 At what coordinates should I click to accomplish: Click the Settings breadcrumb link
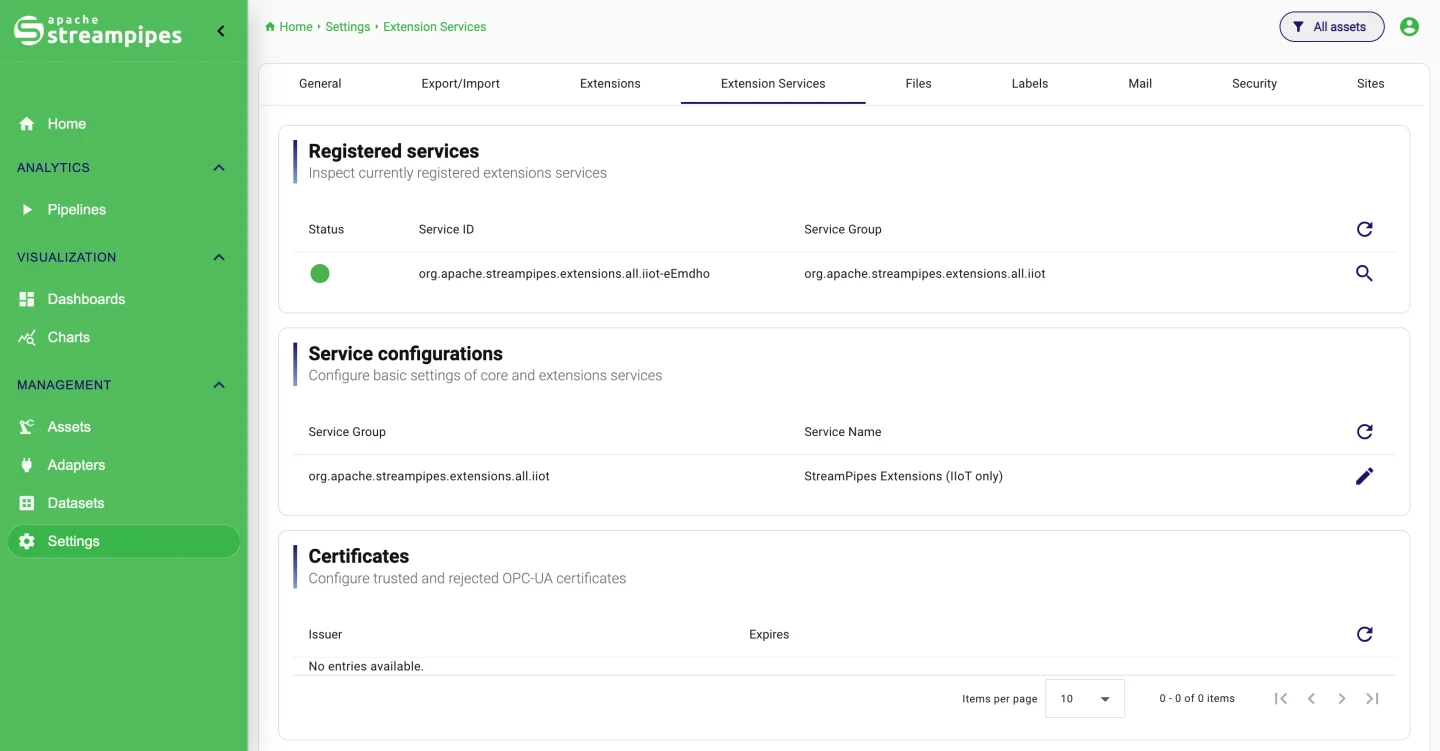pyautogui.click(x=348, y=27)
